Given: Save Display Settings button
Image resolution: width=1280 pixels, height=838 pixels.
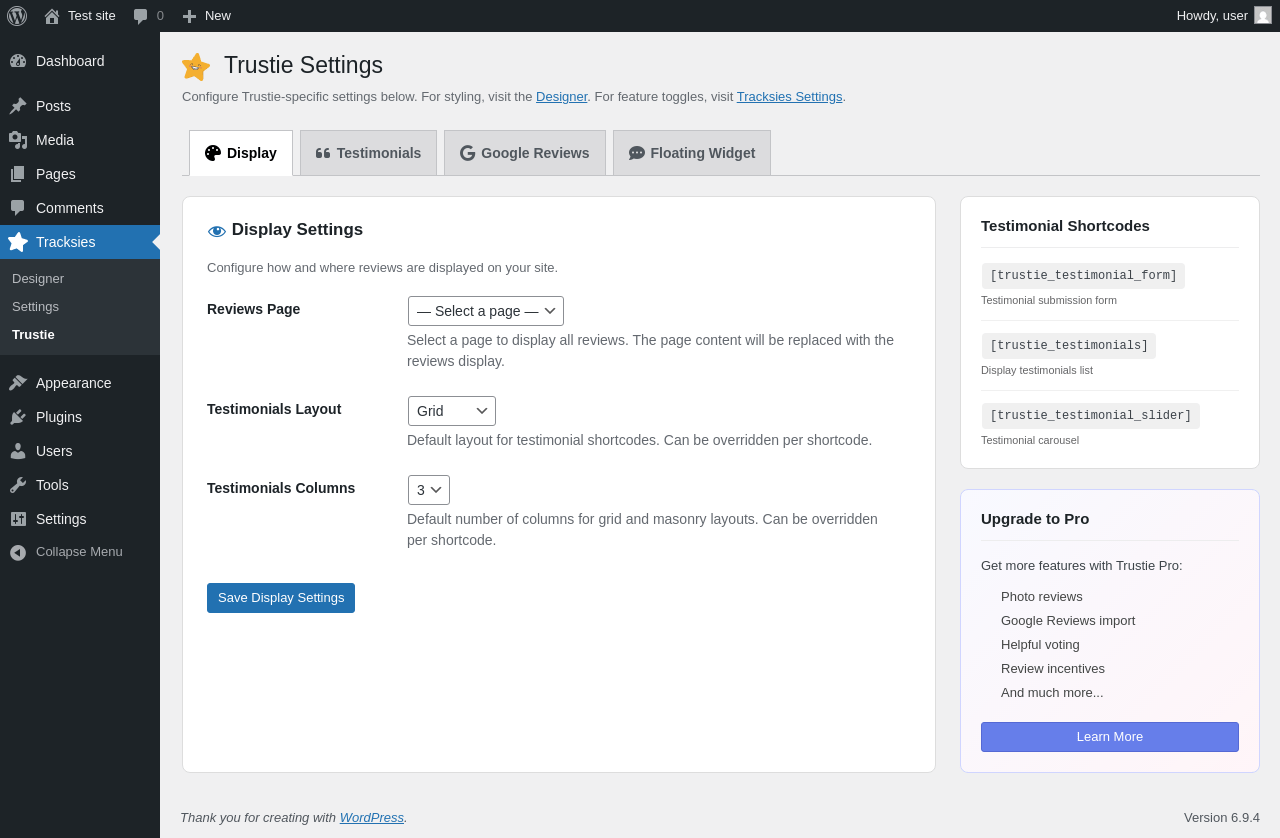Looking at the screenshot, I should 281,598.
